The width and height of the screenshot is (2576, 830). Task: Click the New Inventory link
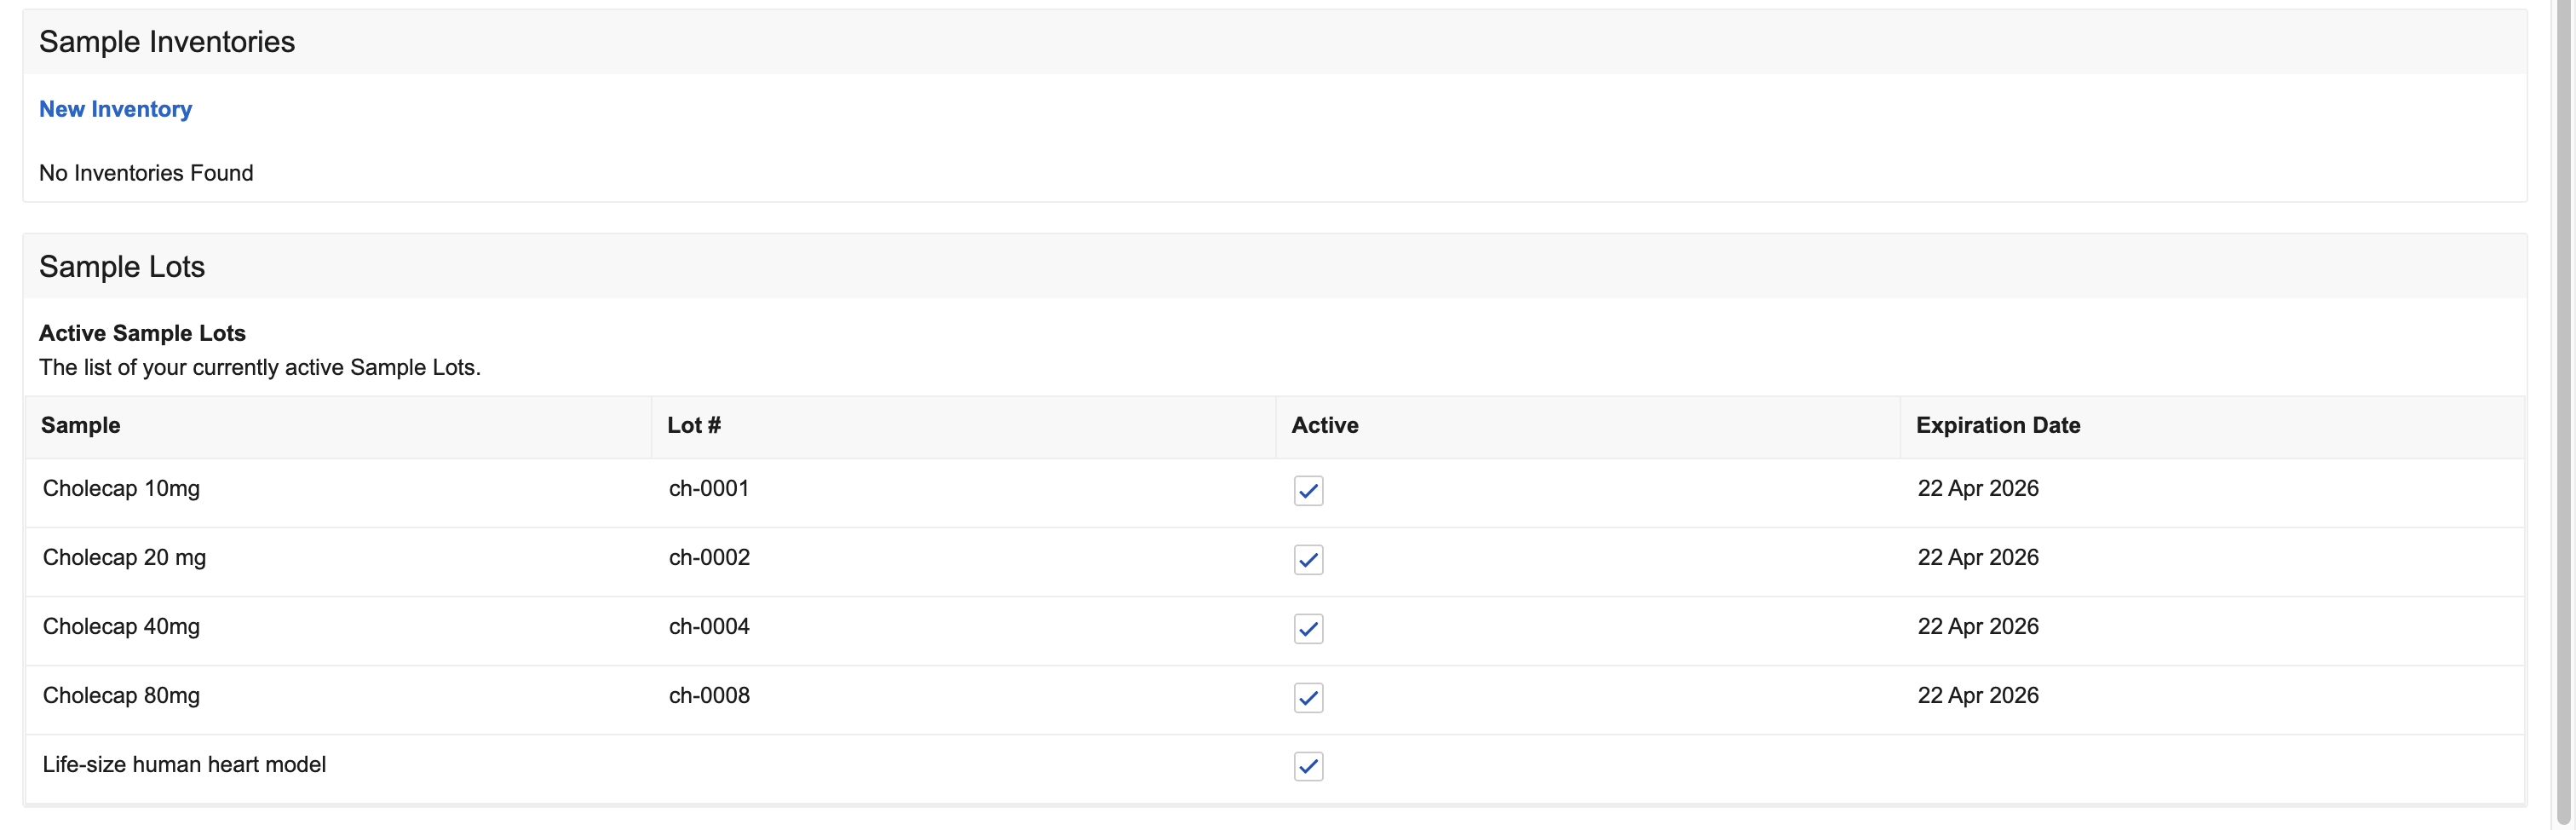click(115, 109)
